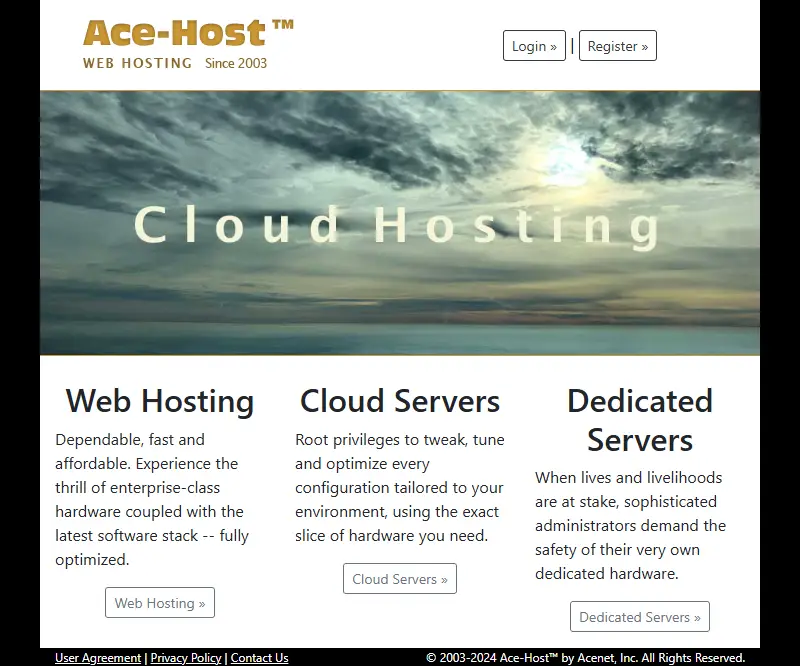Image resolution: width=800 pixels, height=666 pixels.
Task: View the Privacy Policy link
Action: (x=186, y=658)
